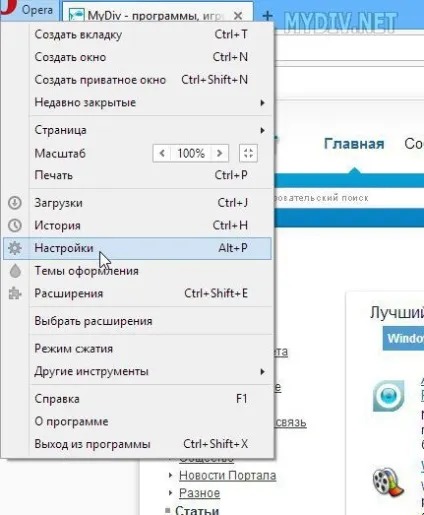Viewport: 424px width, 515px height.
Task: Click the Статьи category heading
Action: pyautogui.click(x=197, y=510)
